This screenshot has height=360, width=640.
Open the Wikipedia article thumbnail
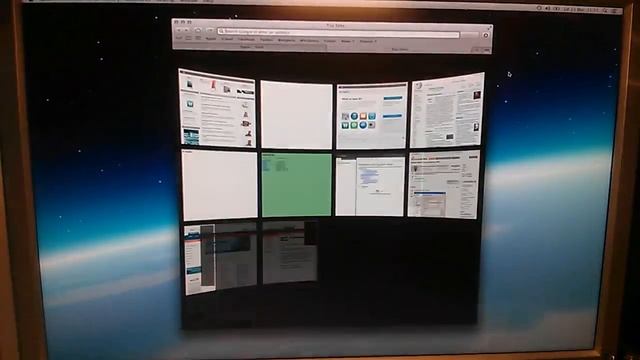pyautogui.click(x=447, y=110)
